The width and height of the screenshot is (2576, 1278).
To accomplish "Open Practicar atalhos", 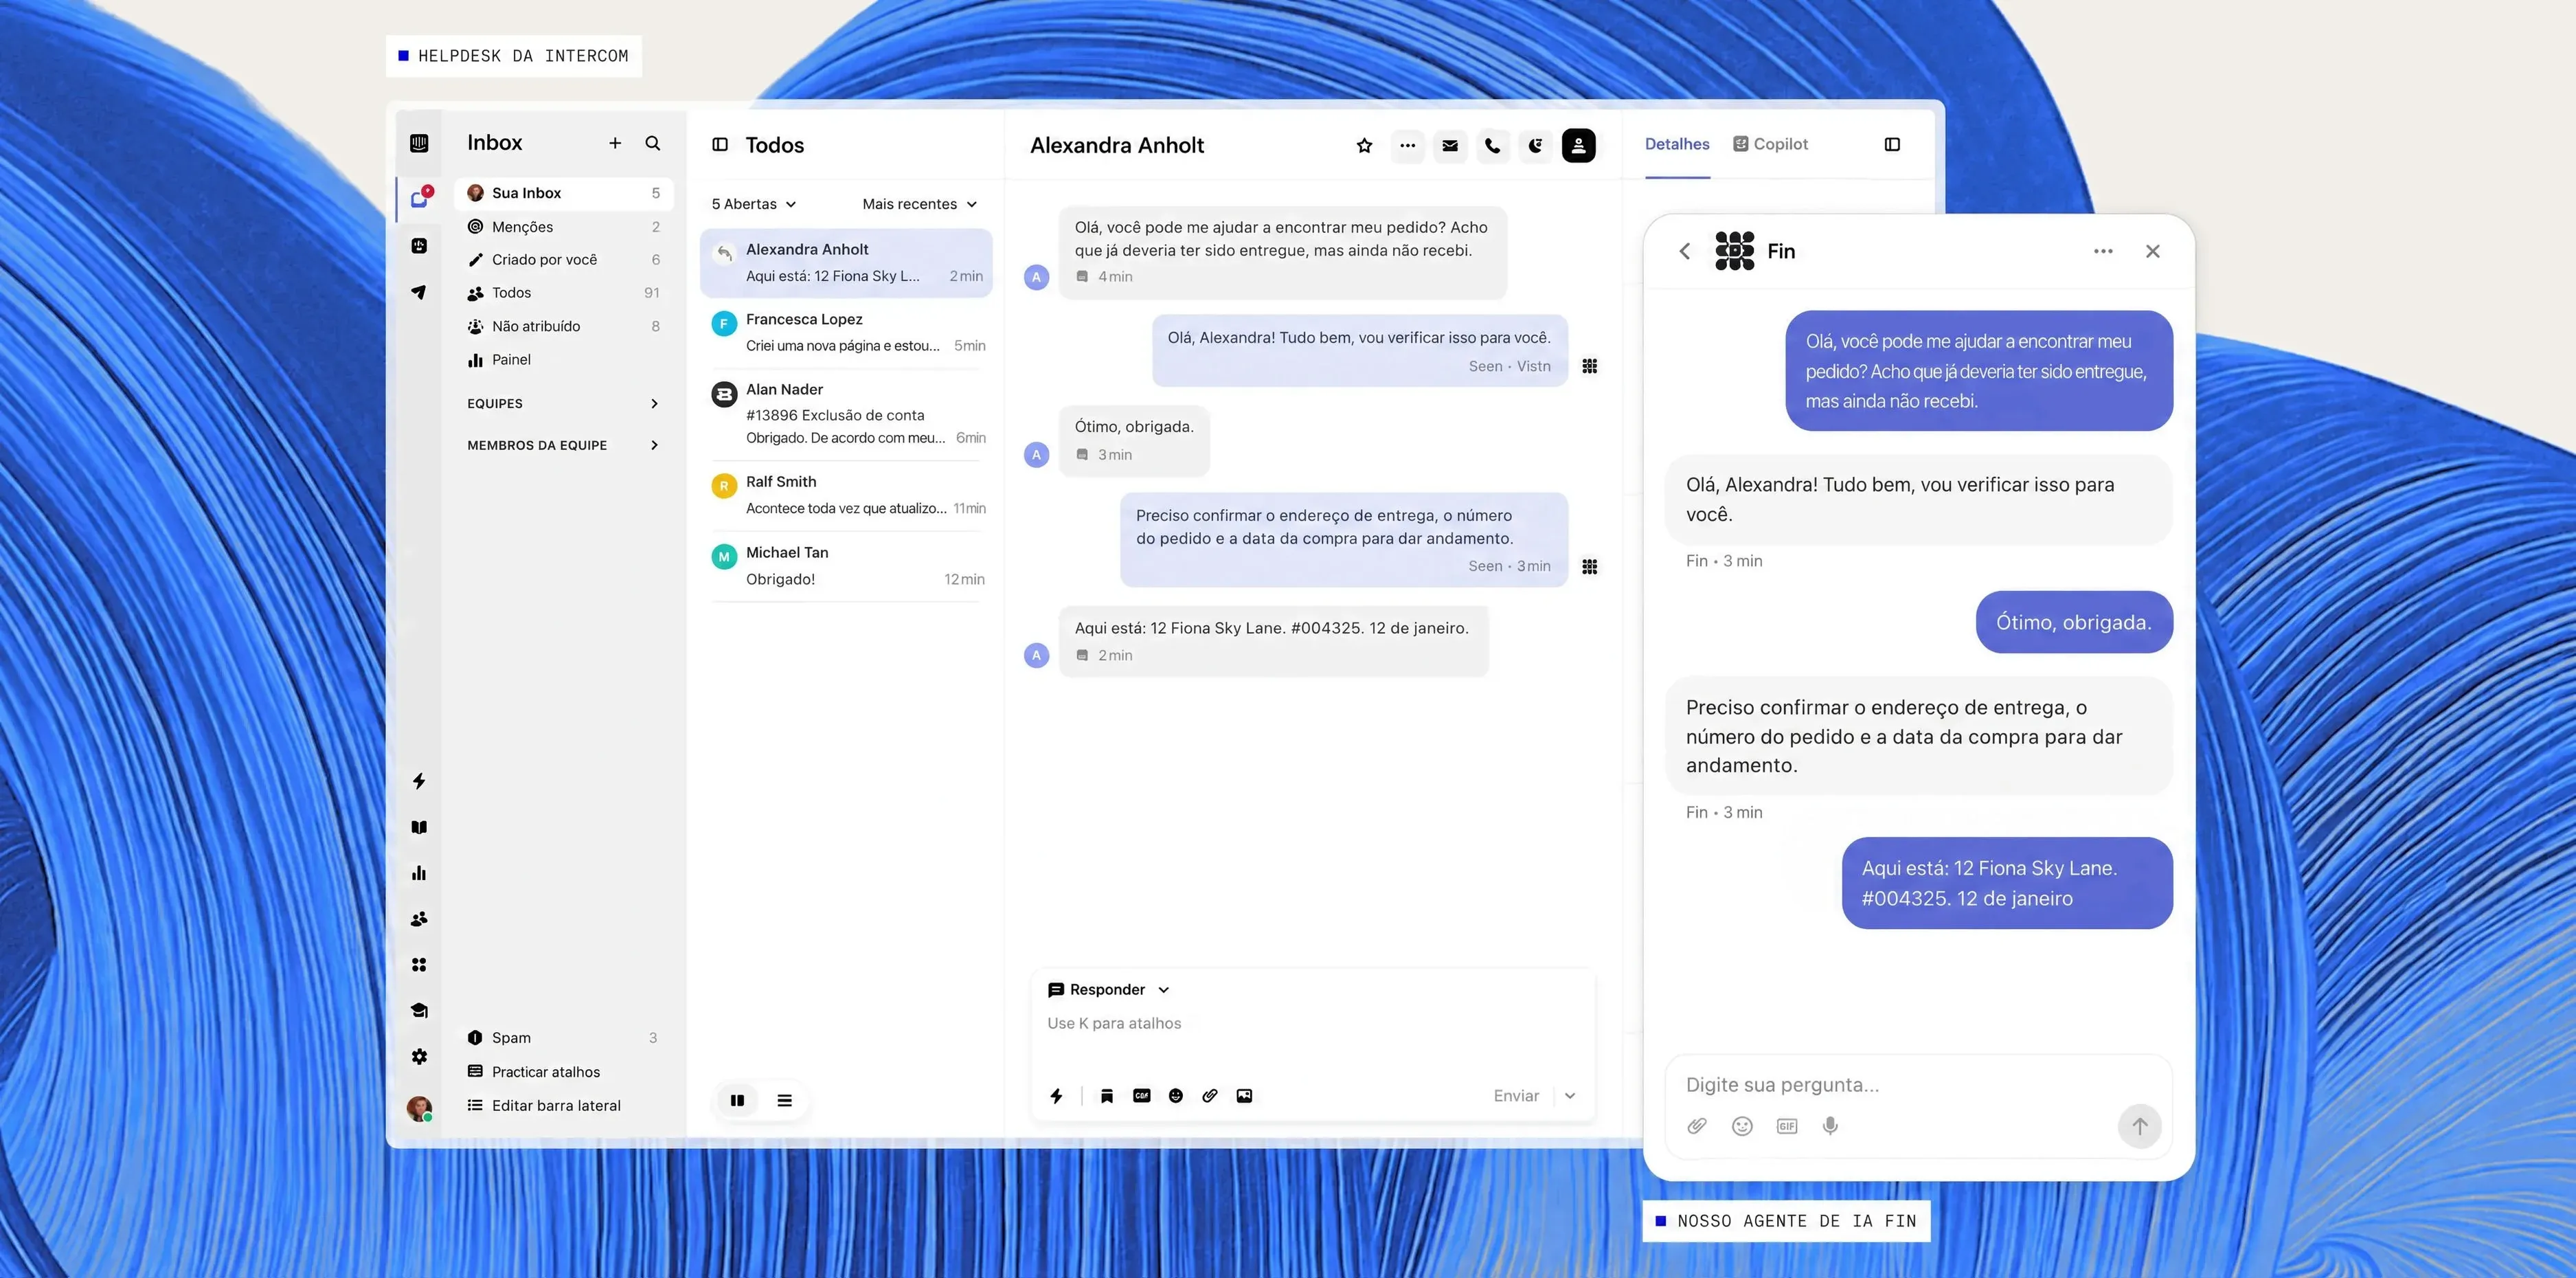I will [534, 1072].
